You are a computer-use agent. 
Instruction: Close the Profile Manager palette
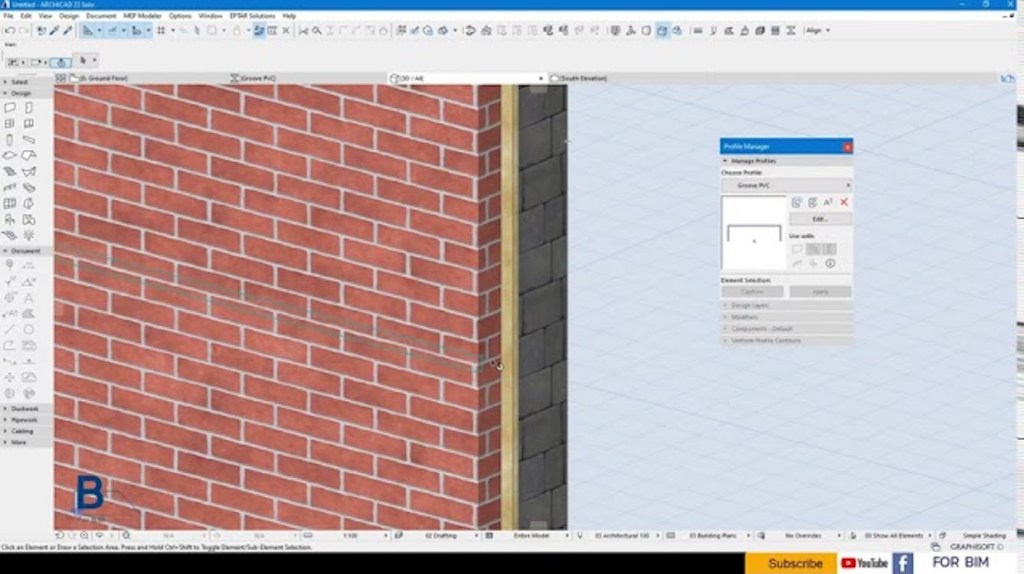pos(847,147)
